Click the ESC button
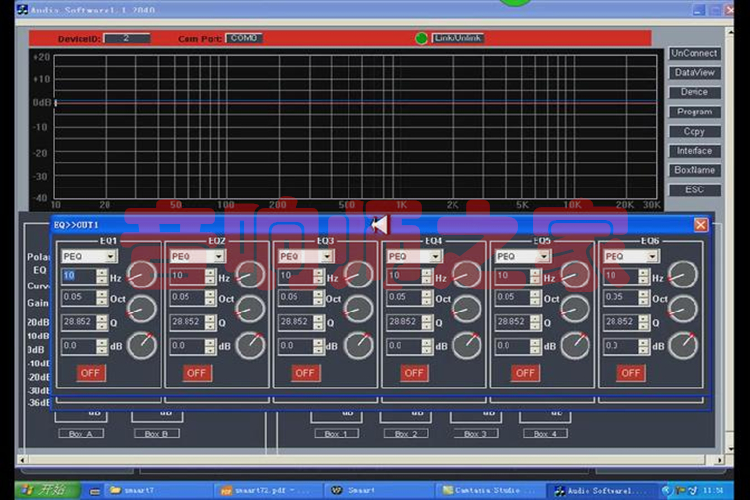This screenshot has height=500, width=750. coord(695,190)
